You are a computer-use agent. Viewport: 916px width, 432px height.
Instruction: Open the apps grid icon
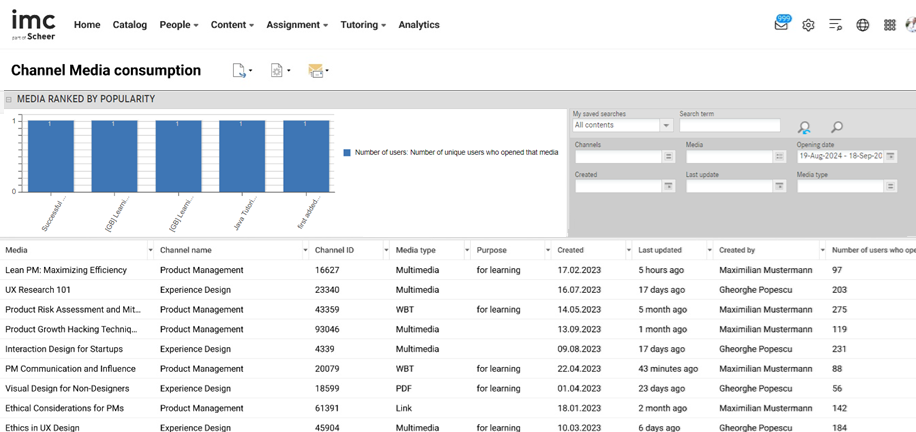889,25
